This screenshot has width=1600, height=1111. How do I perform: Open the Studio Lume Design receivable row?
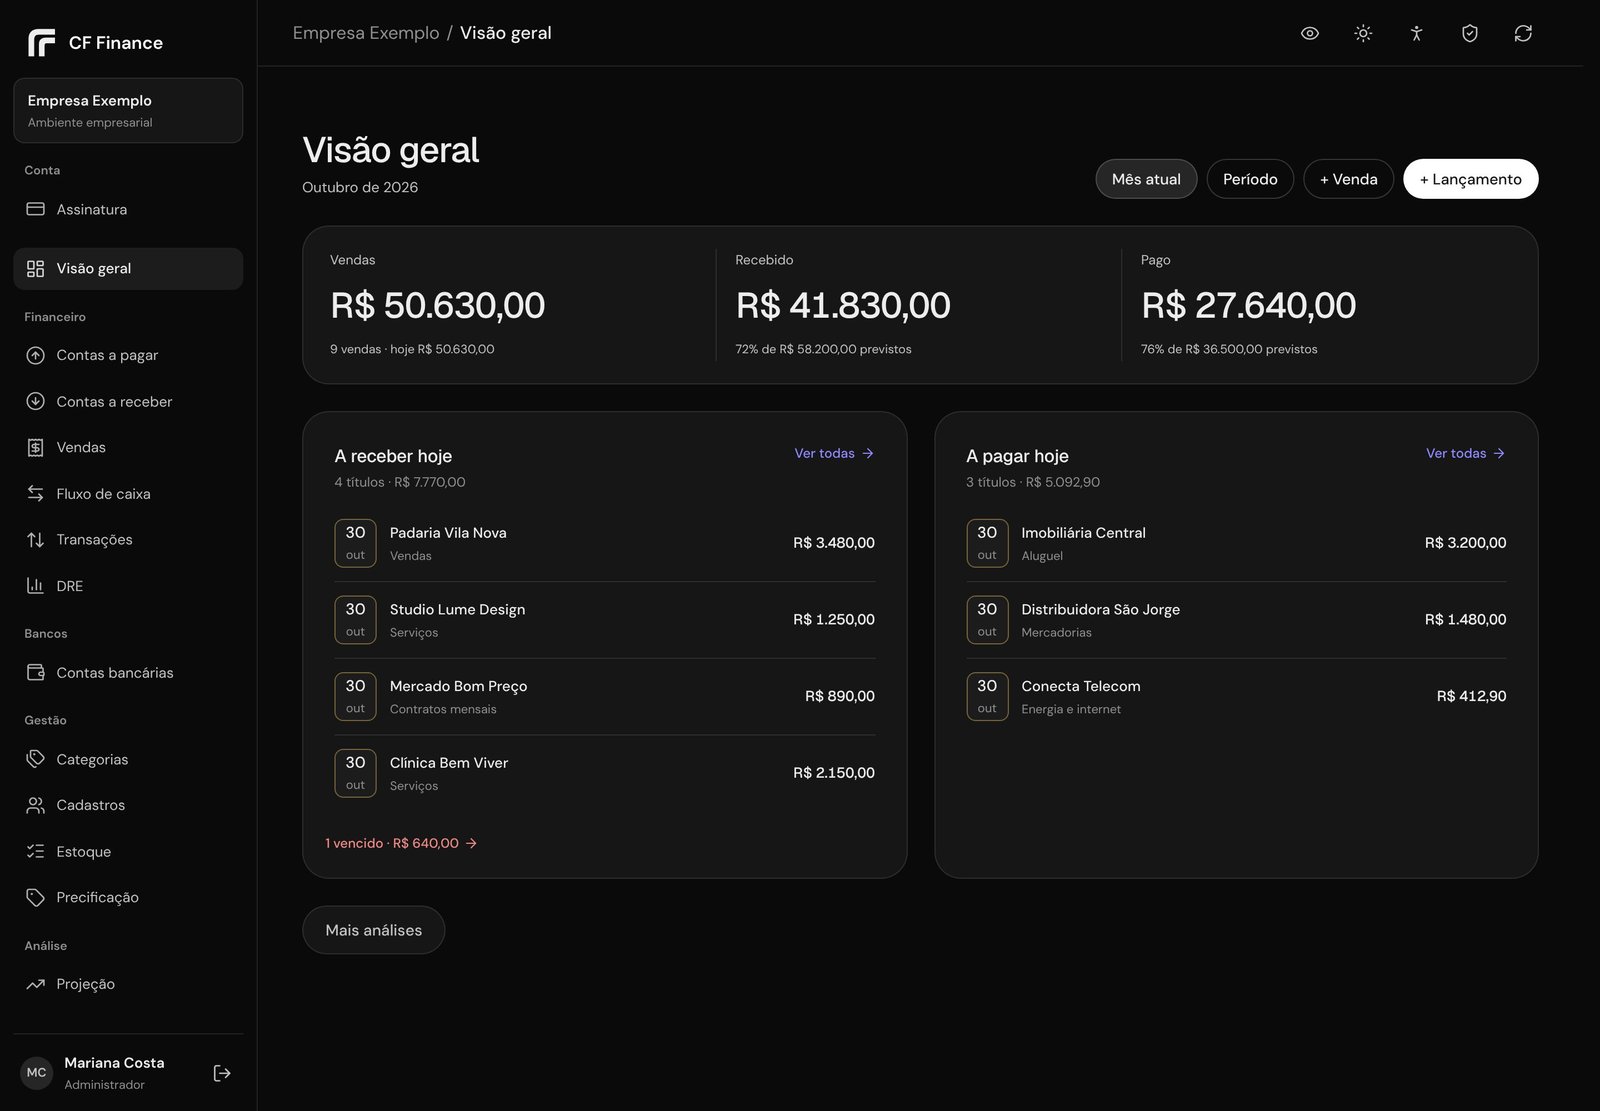605,620
